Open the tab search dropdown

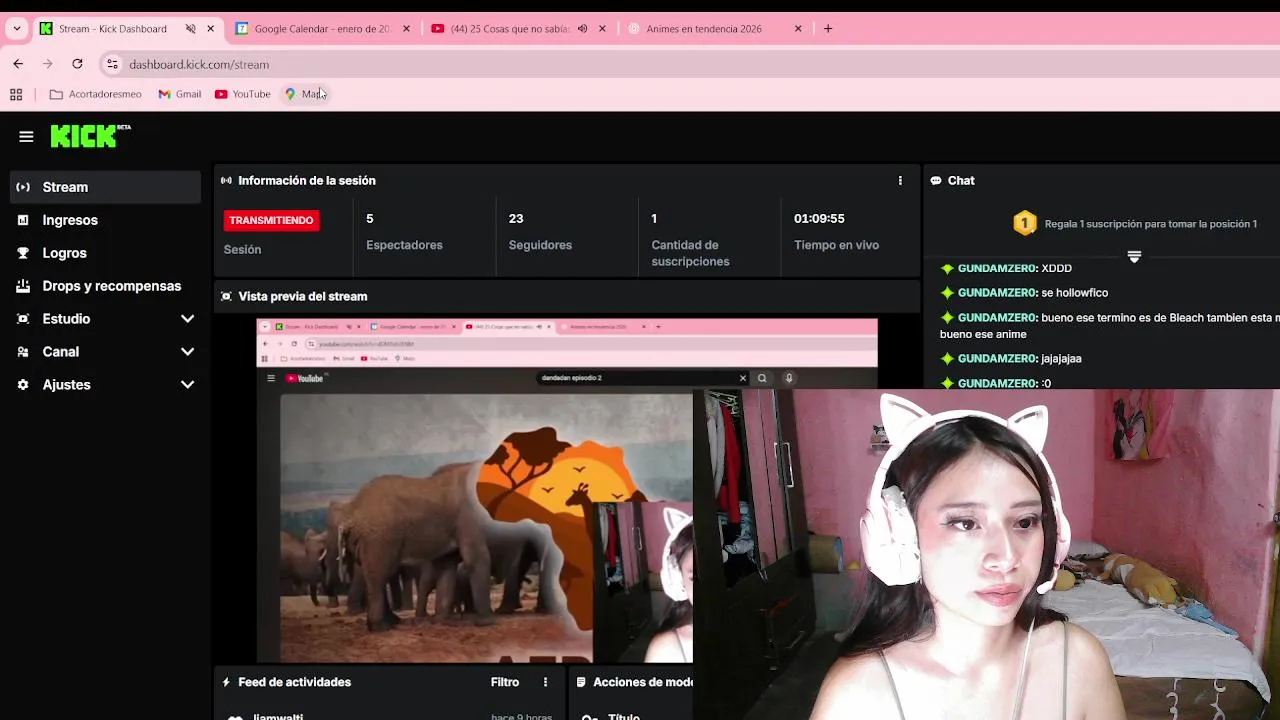pos(17,29)
